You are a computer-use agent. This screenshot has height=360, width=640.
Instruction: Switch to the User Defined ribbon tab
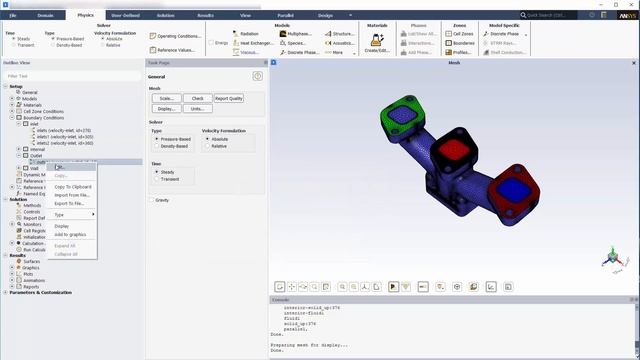(x=125, y=16)
